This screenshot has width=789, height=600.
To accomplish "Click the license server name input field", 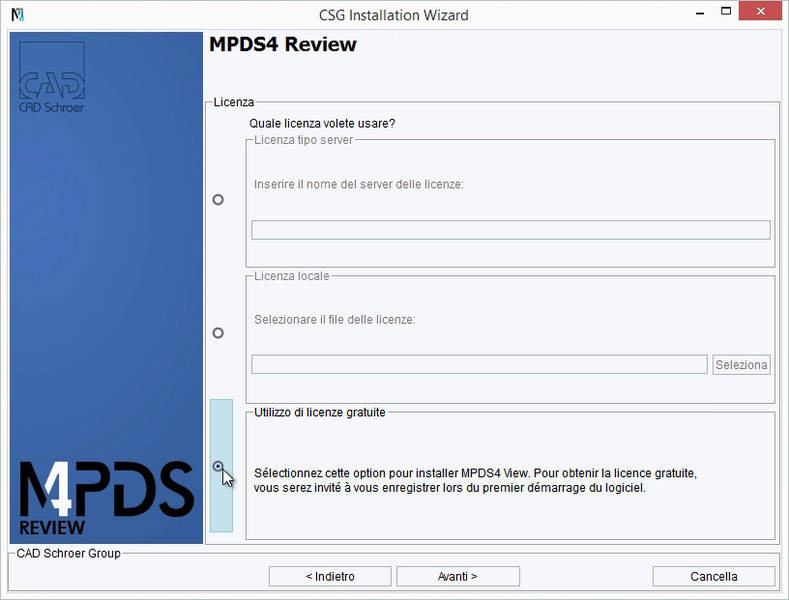I will point(511,230).
